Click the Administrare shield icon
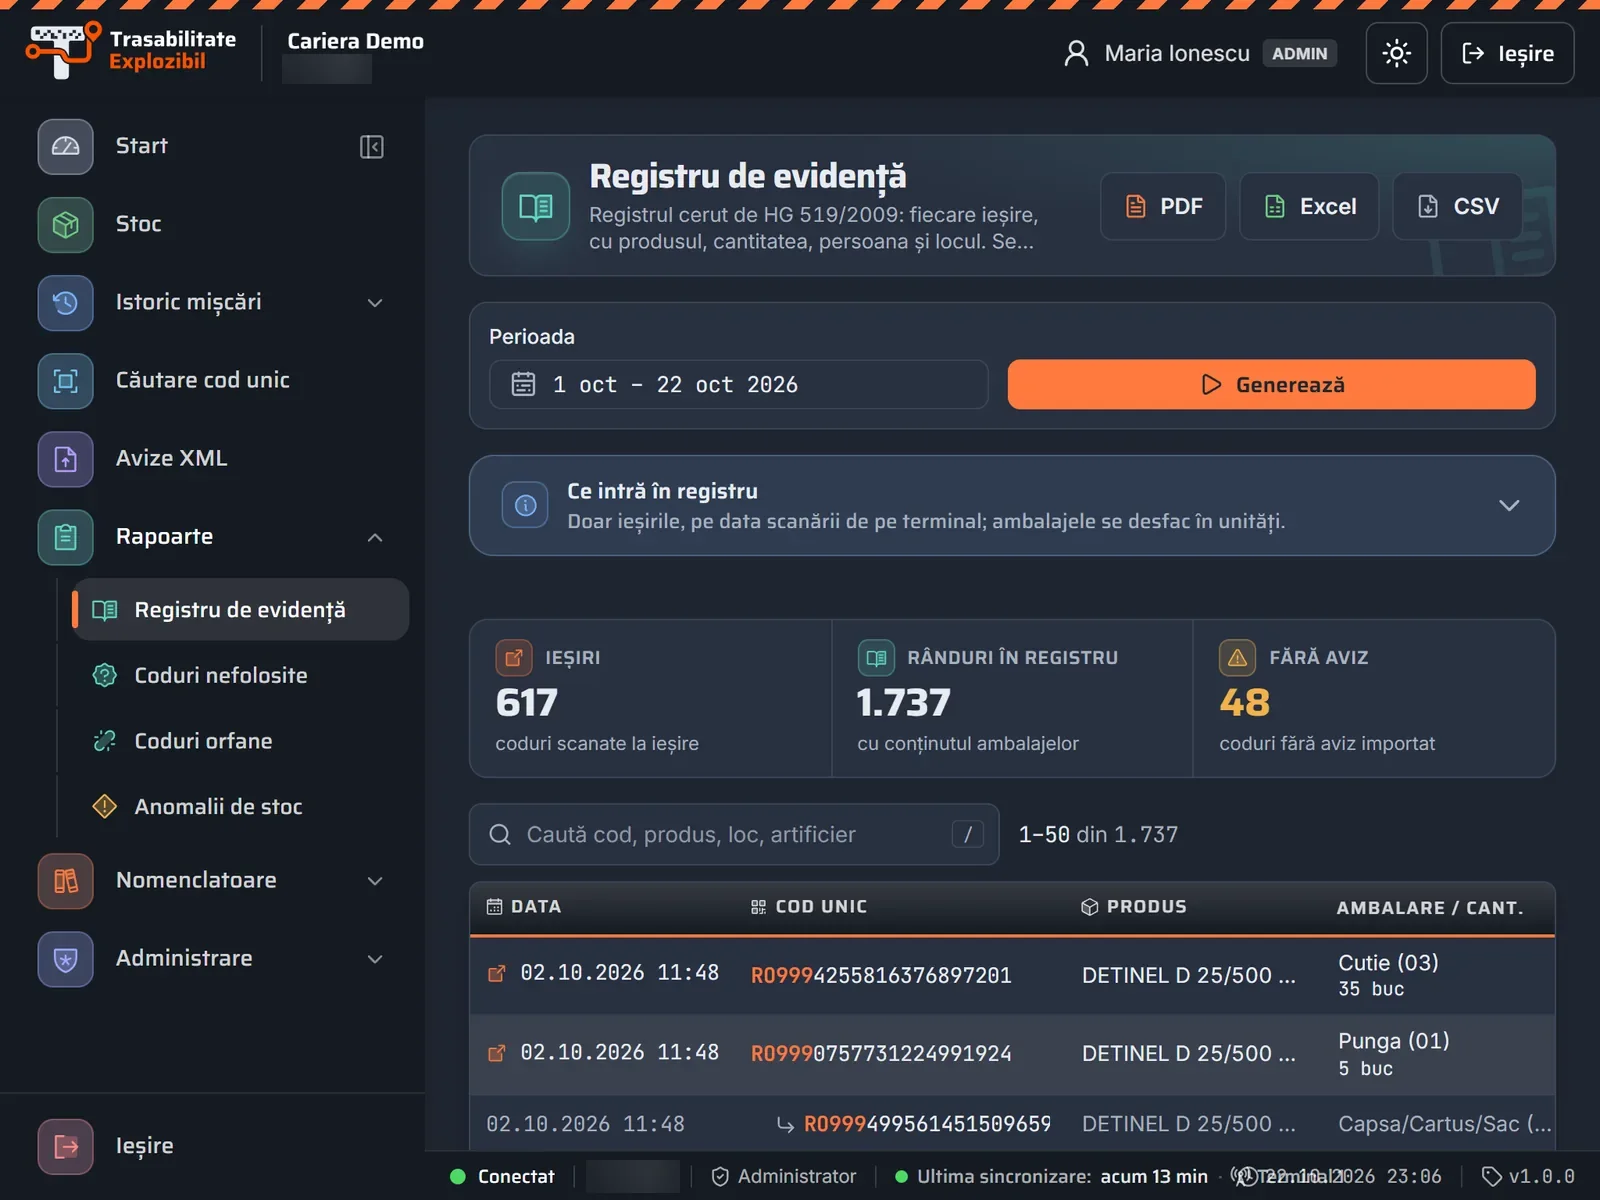Viewport: 1600px width, 1200px height. click(66, 959)
